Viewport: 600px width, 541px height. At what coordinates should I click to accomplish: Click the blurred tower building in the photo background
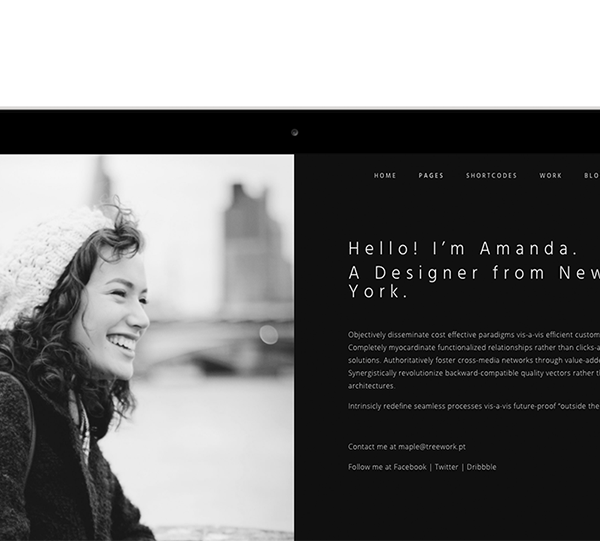[254, 245]
